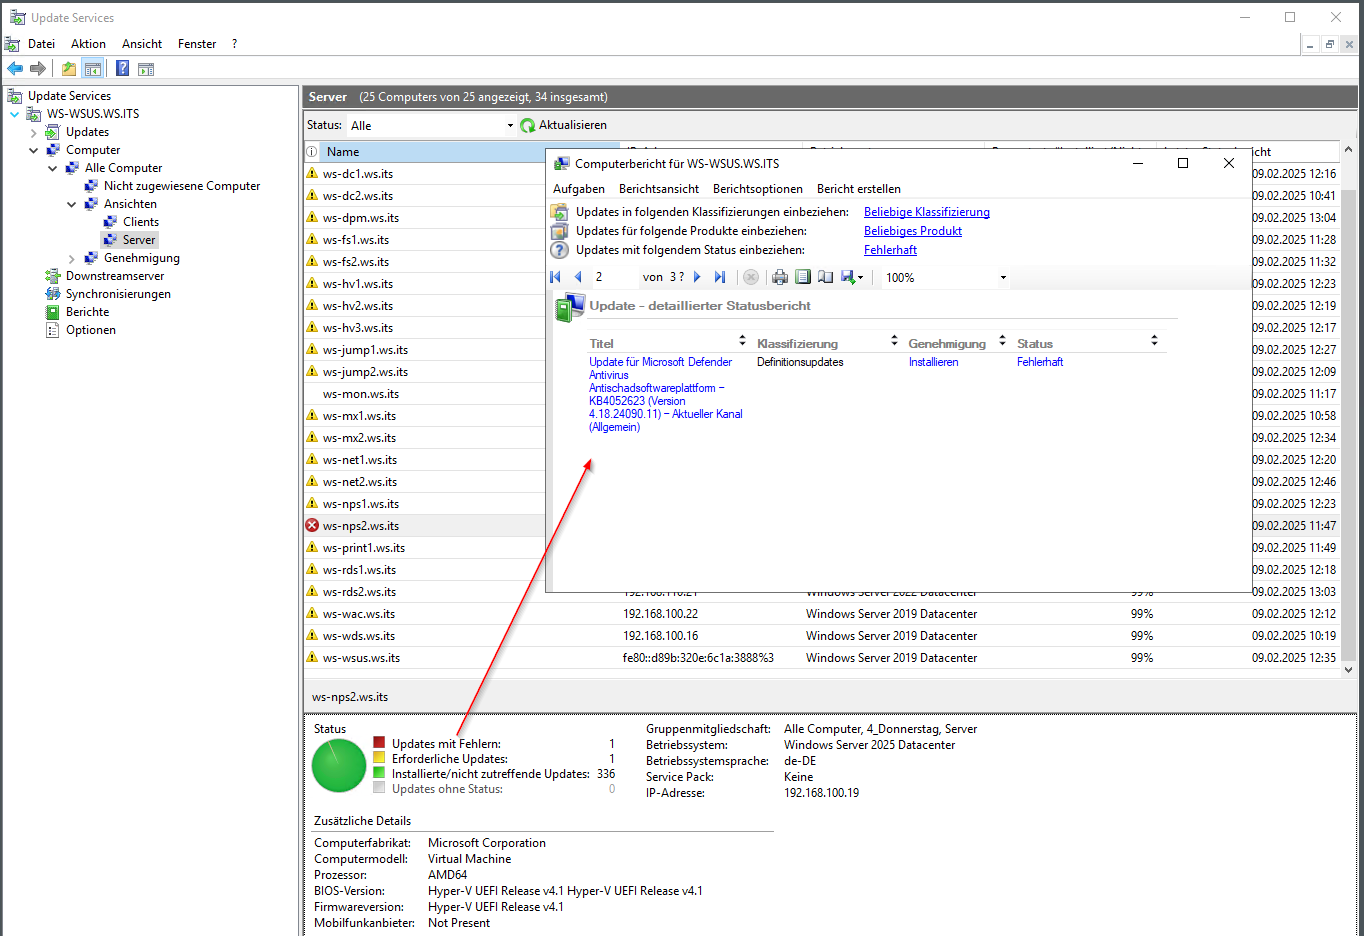Click the stop rendering icon in report toolbar
The image size is (1364, 936).
(x=751, y=277)
